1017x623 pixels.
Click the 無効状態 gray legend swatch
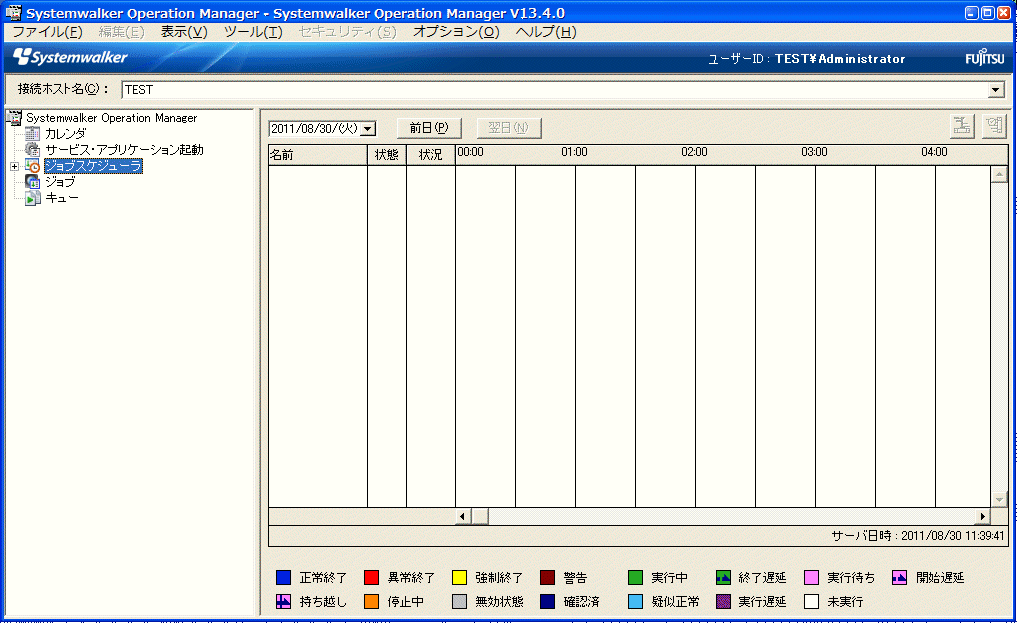click(x=459, y=602)
